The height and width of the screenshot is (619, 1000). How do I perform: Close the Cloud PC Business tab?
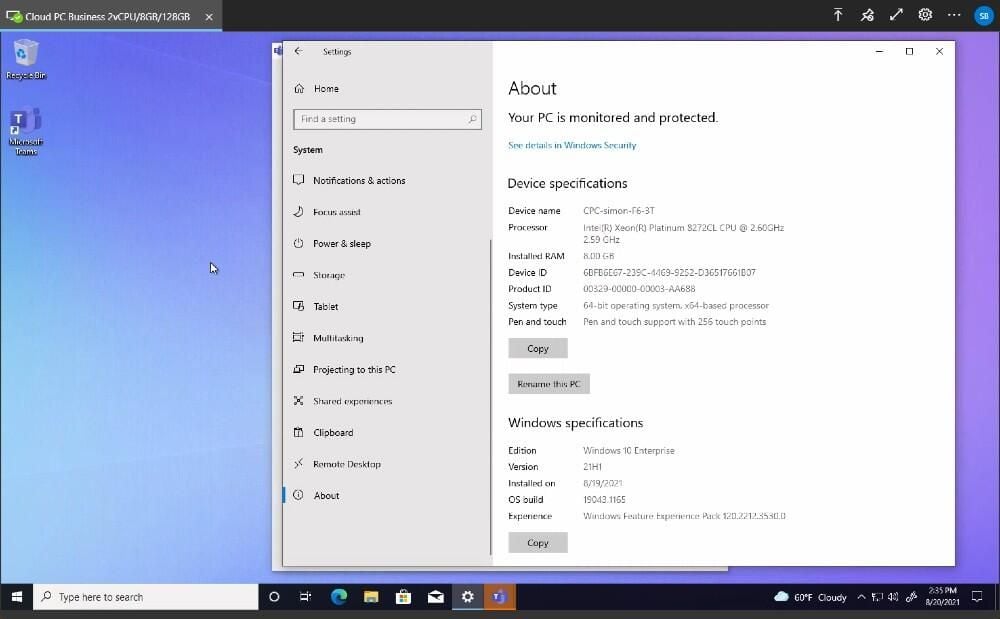(209, 17)
